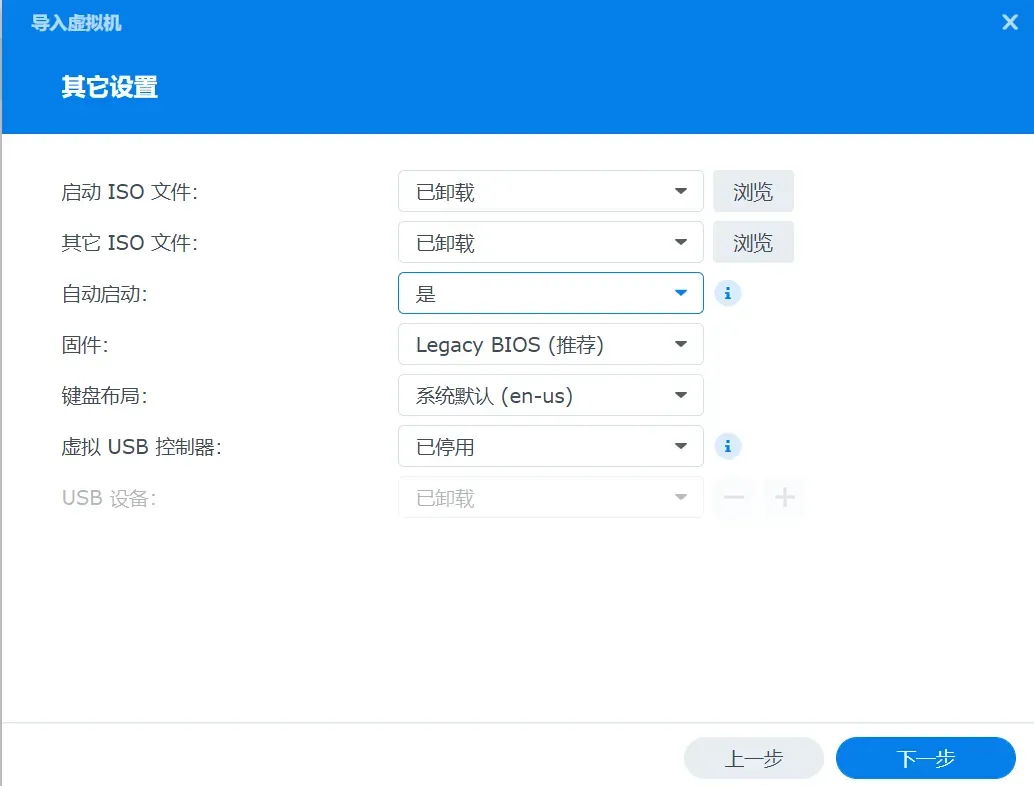Click the plus button for USB 设备
This screenshot has height=786, width=1034.
point(784,497)
